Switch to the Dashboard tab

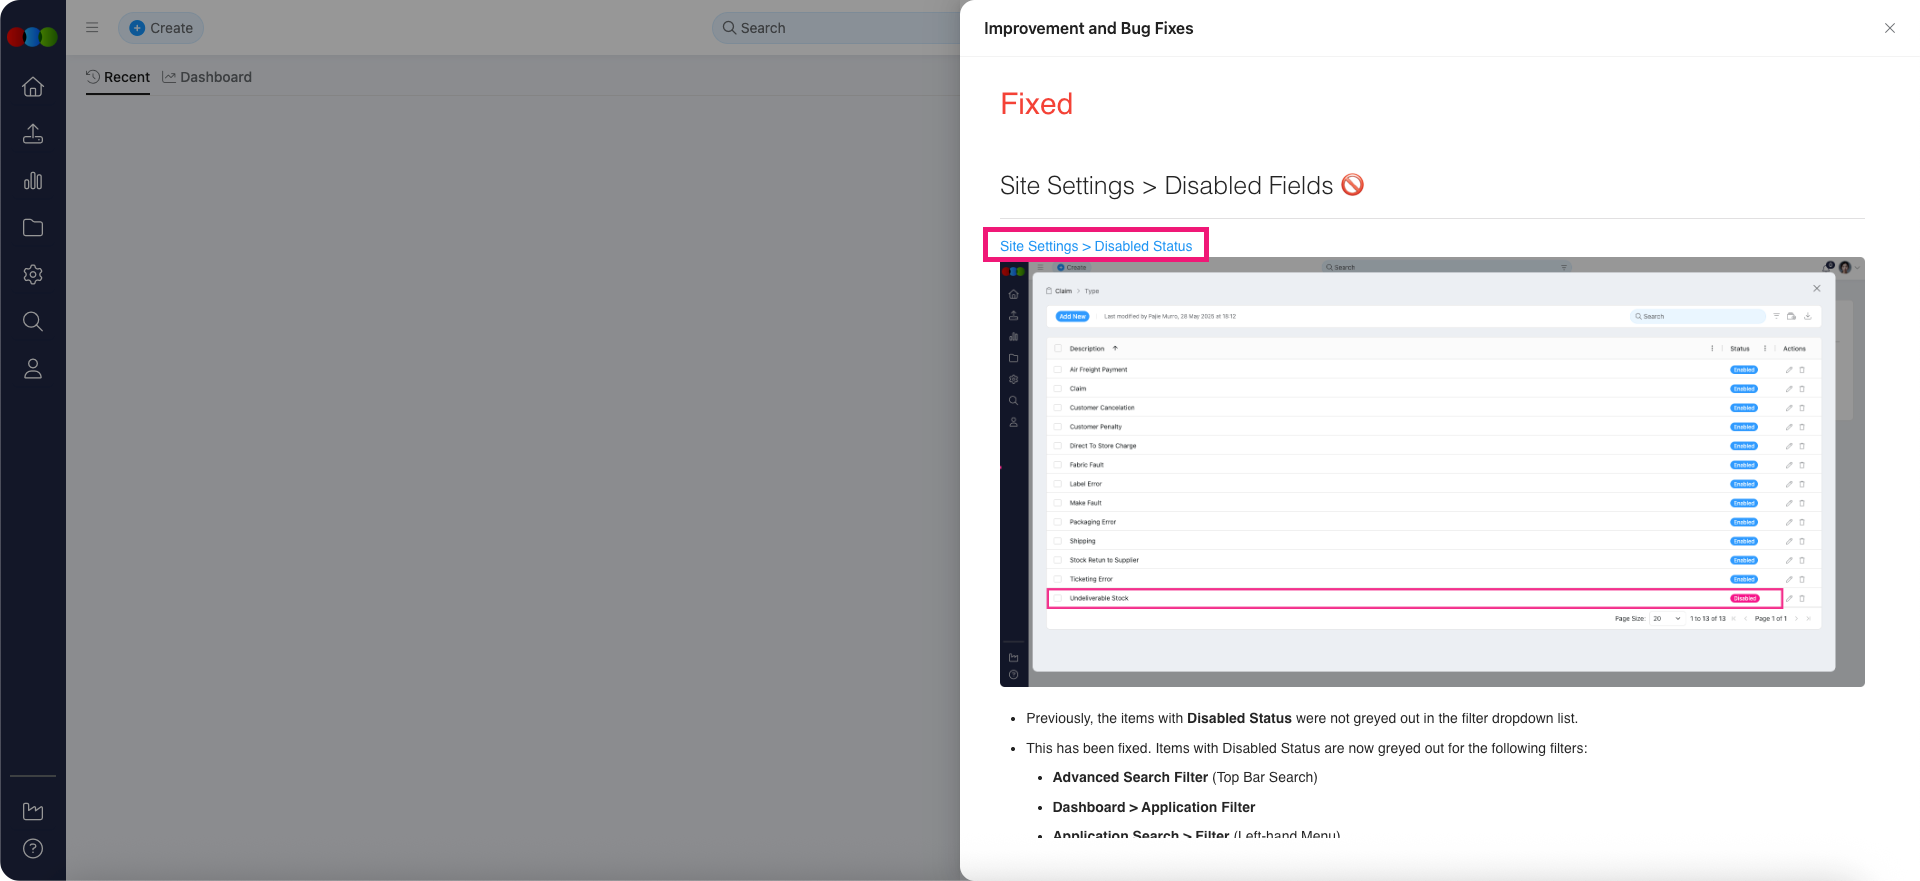207,77
